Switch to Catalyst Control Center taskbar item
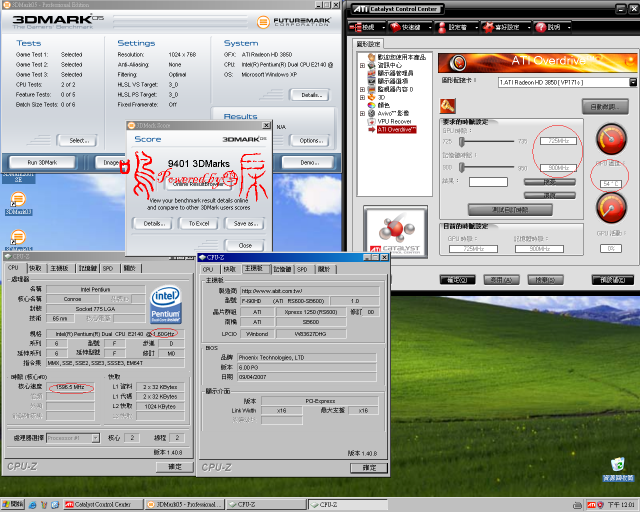Screen dimensions: 640x512 coord(104,505)
